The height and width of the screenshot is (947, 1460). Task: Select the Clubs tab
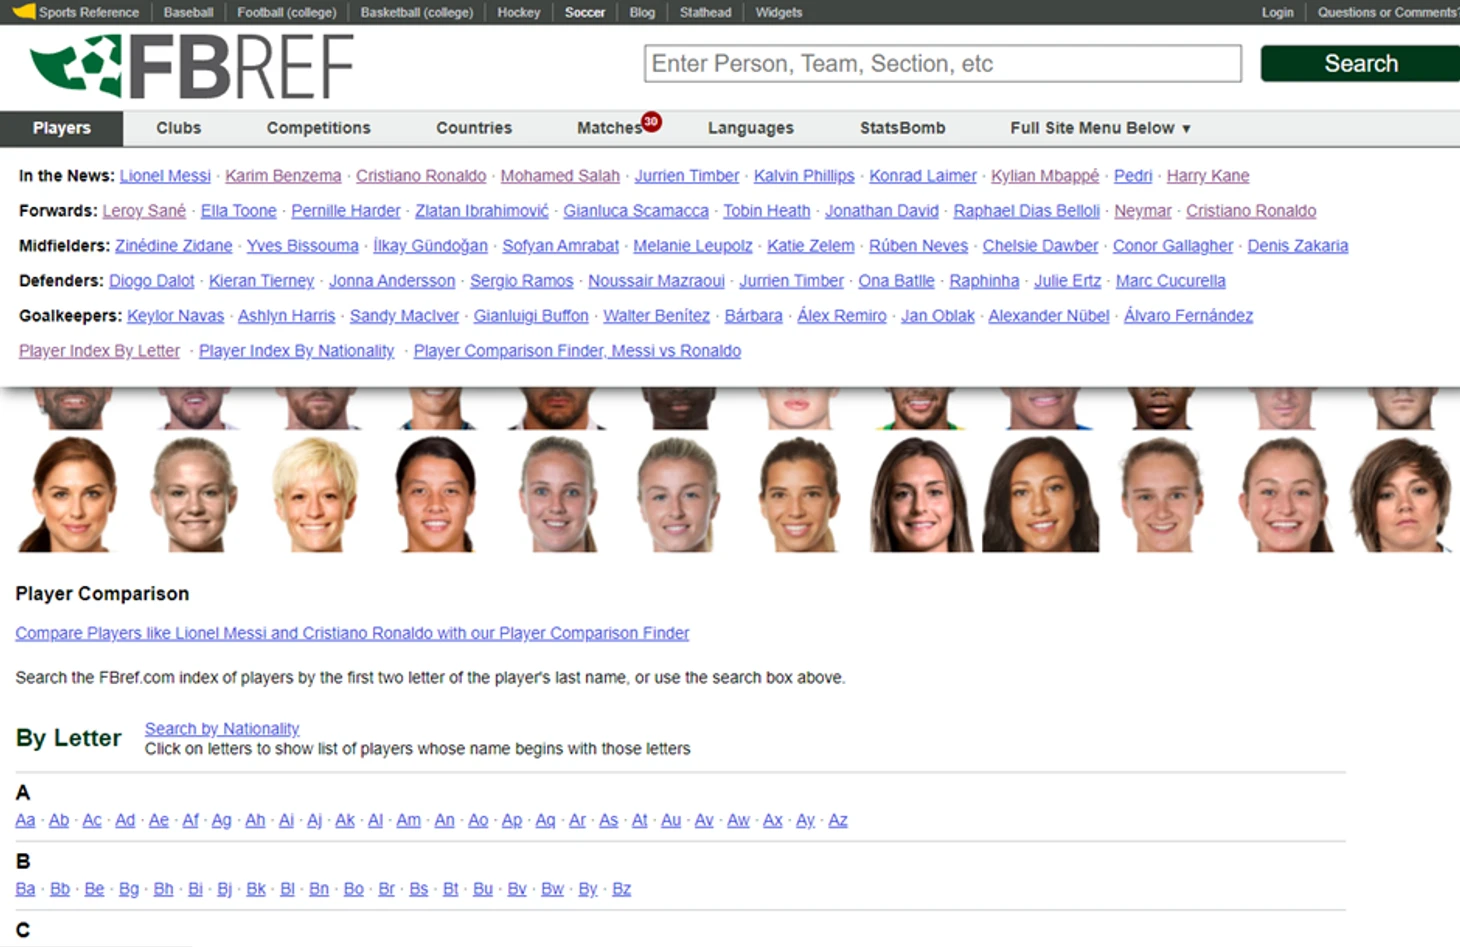[x=178, y=128]
